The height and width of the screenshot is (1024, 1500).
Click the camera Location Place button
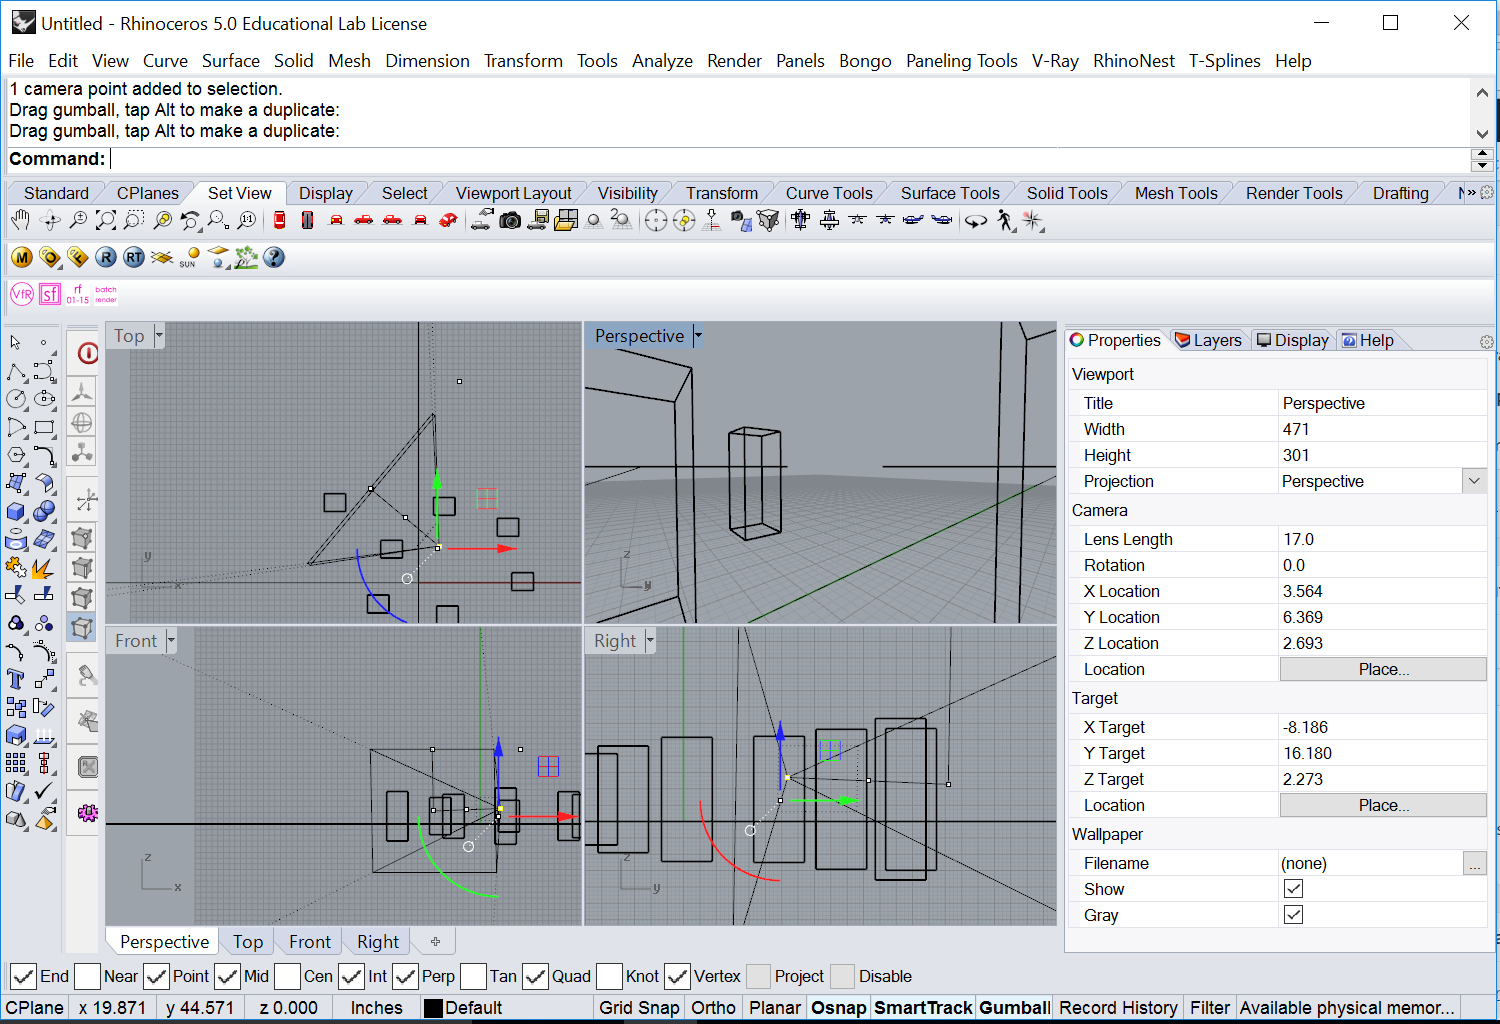[x=1383, y=669]
